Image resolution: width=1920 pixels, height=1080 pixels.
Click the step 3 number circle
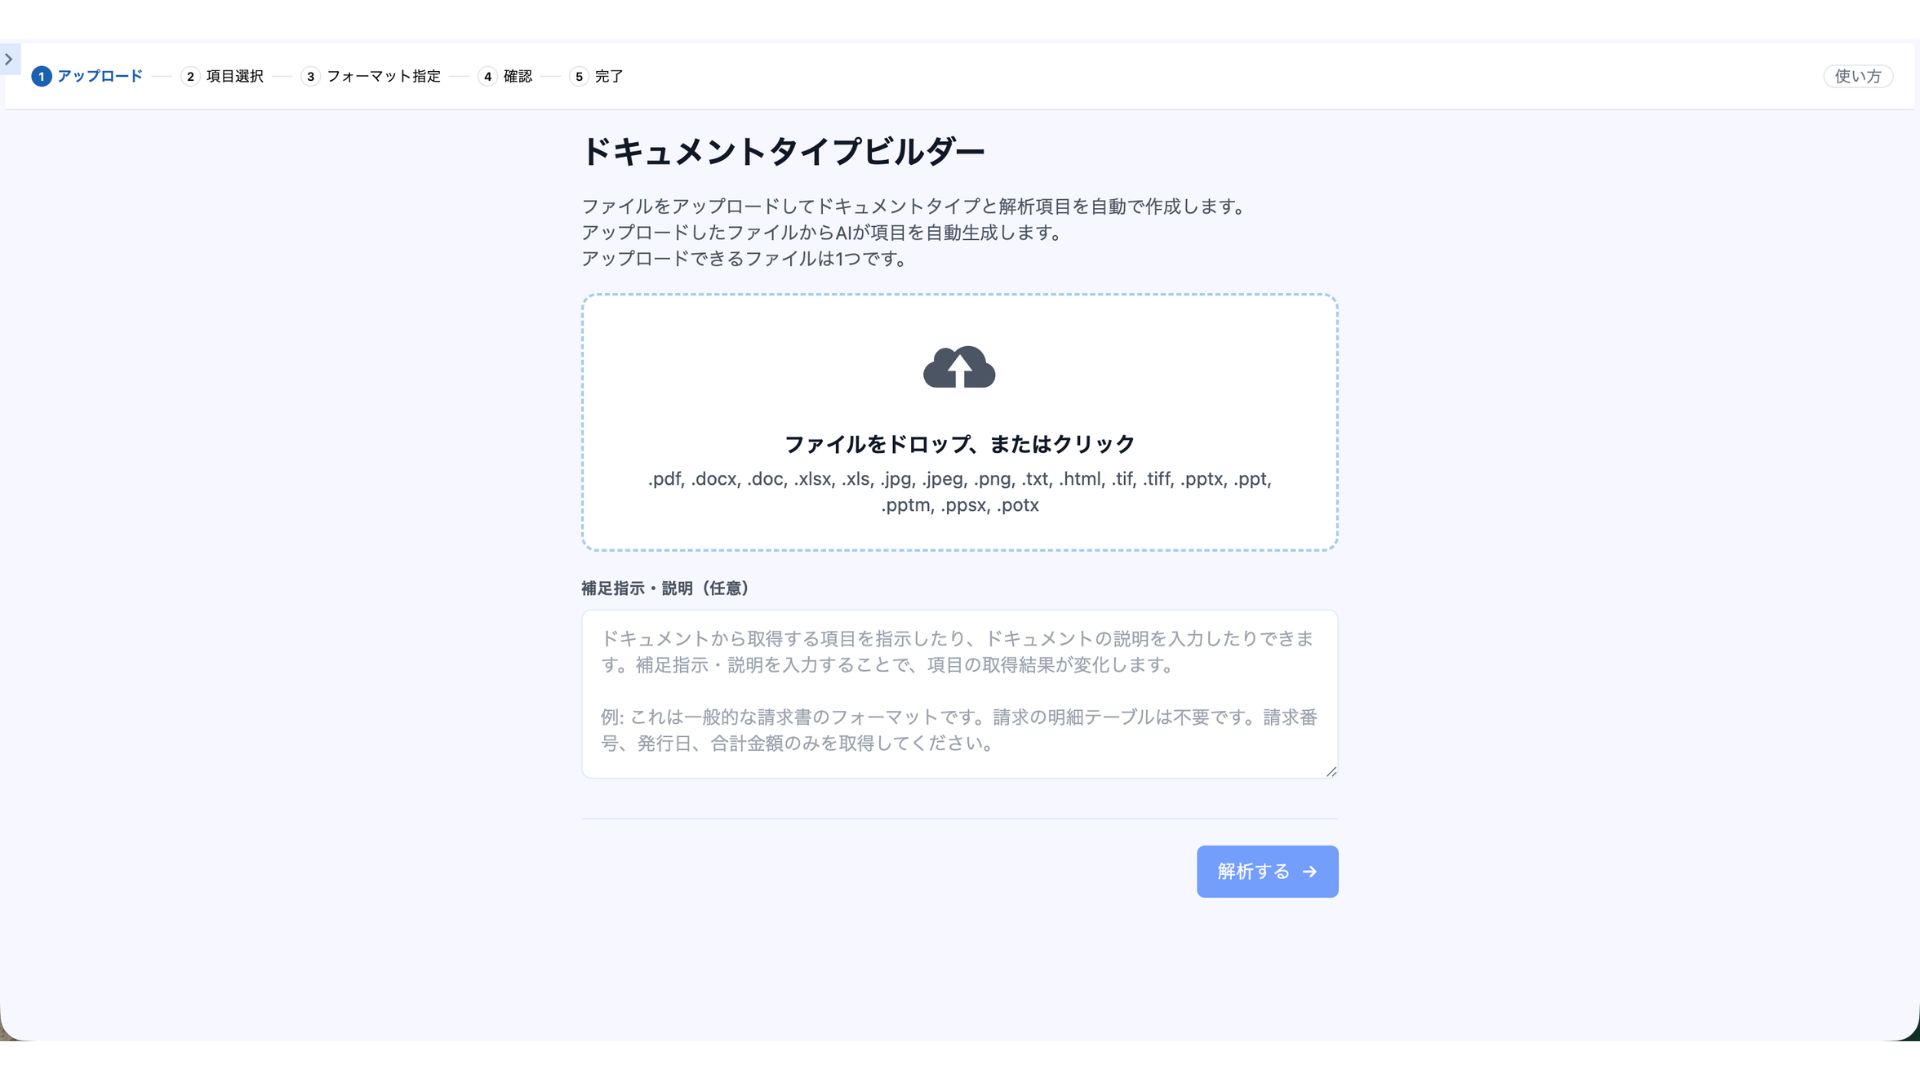coord(310,77)
